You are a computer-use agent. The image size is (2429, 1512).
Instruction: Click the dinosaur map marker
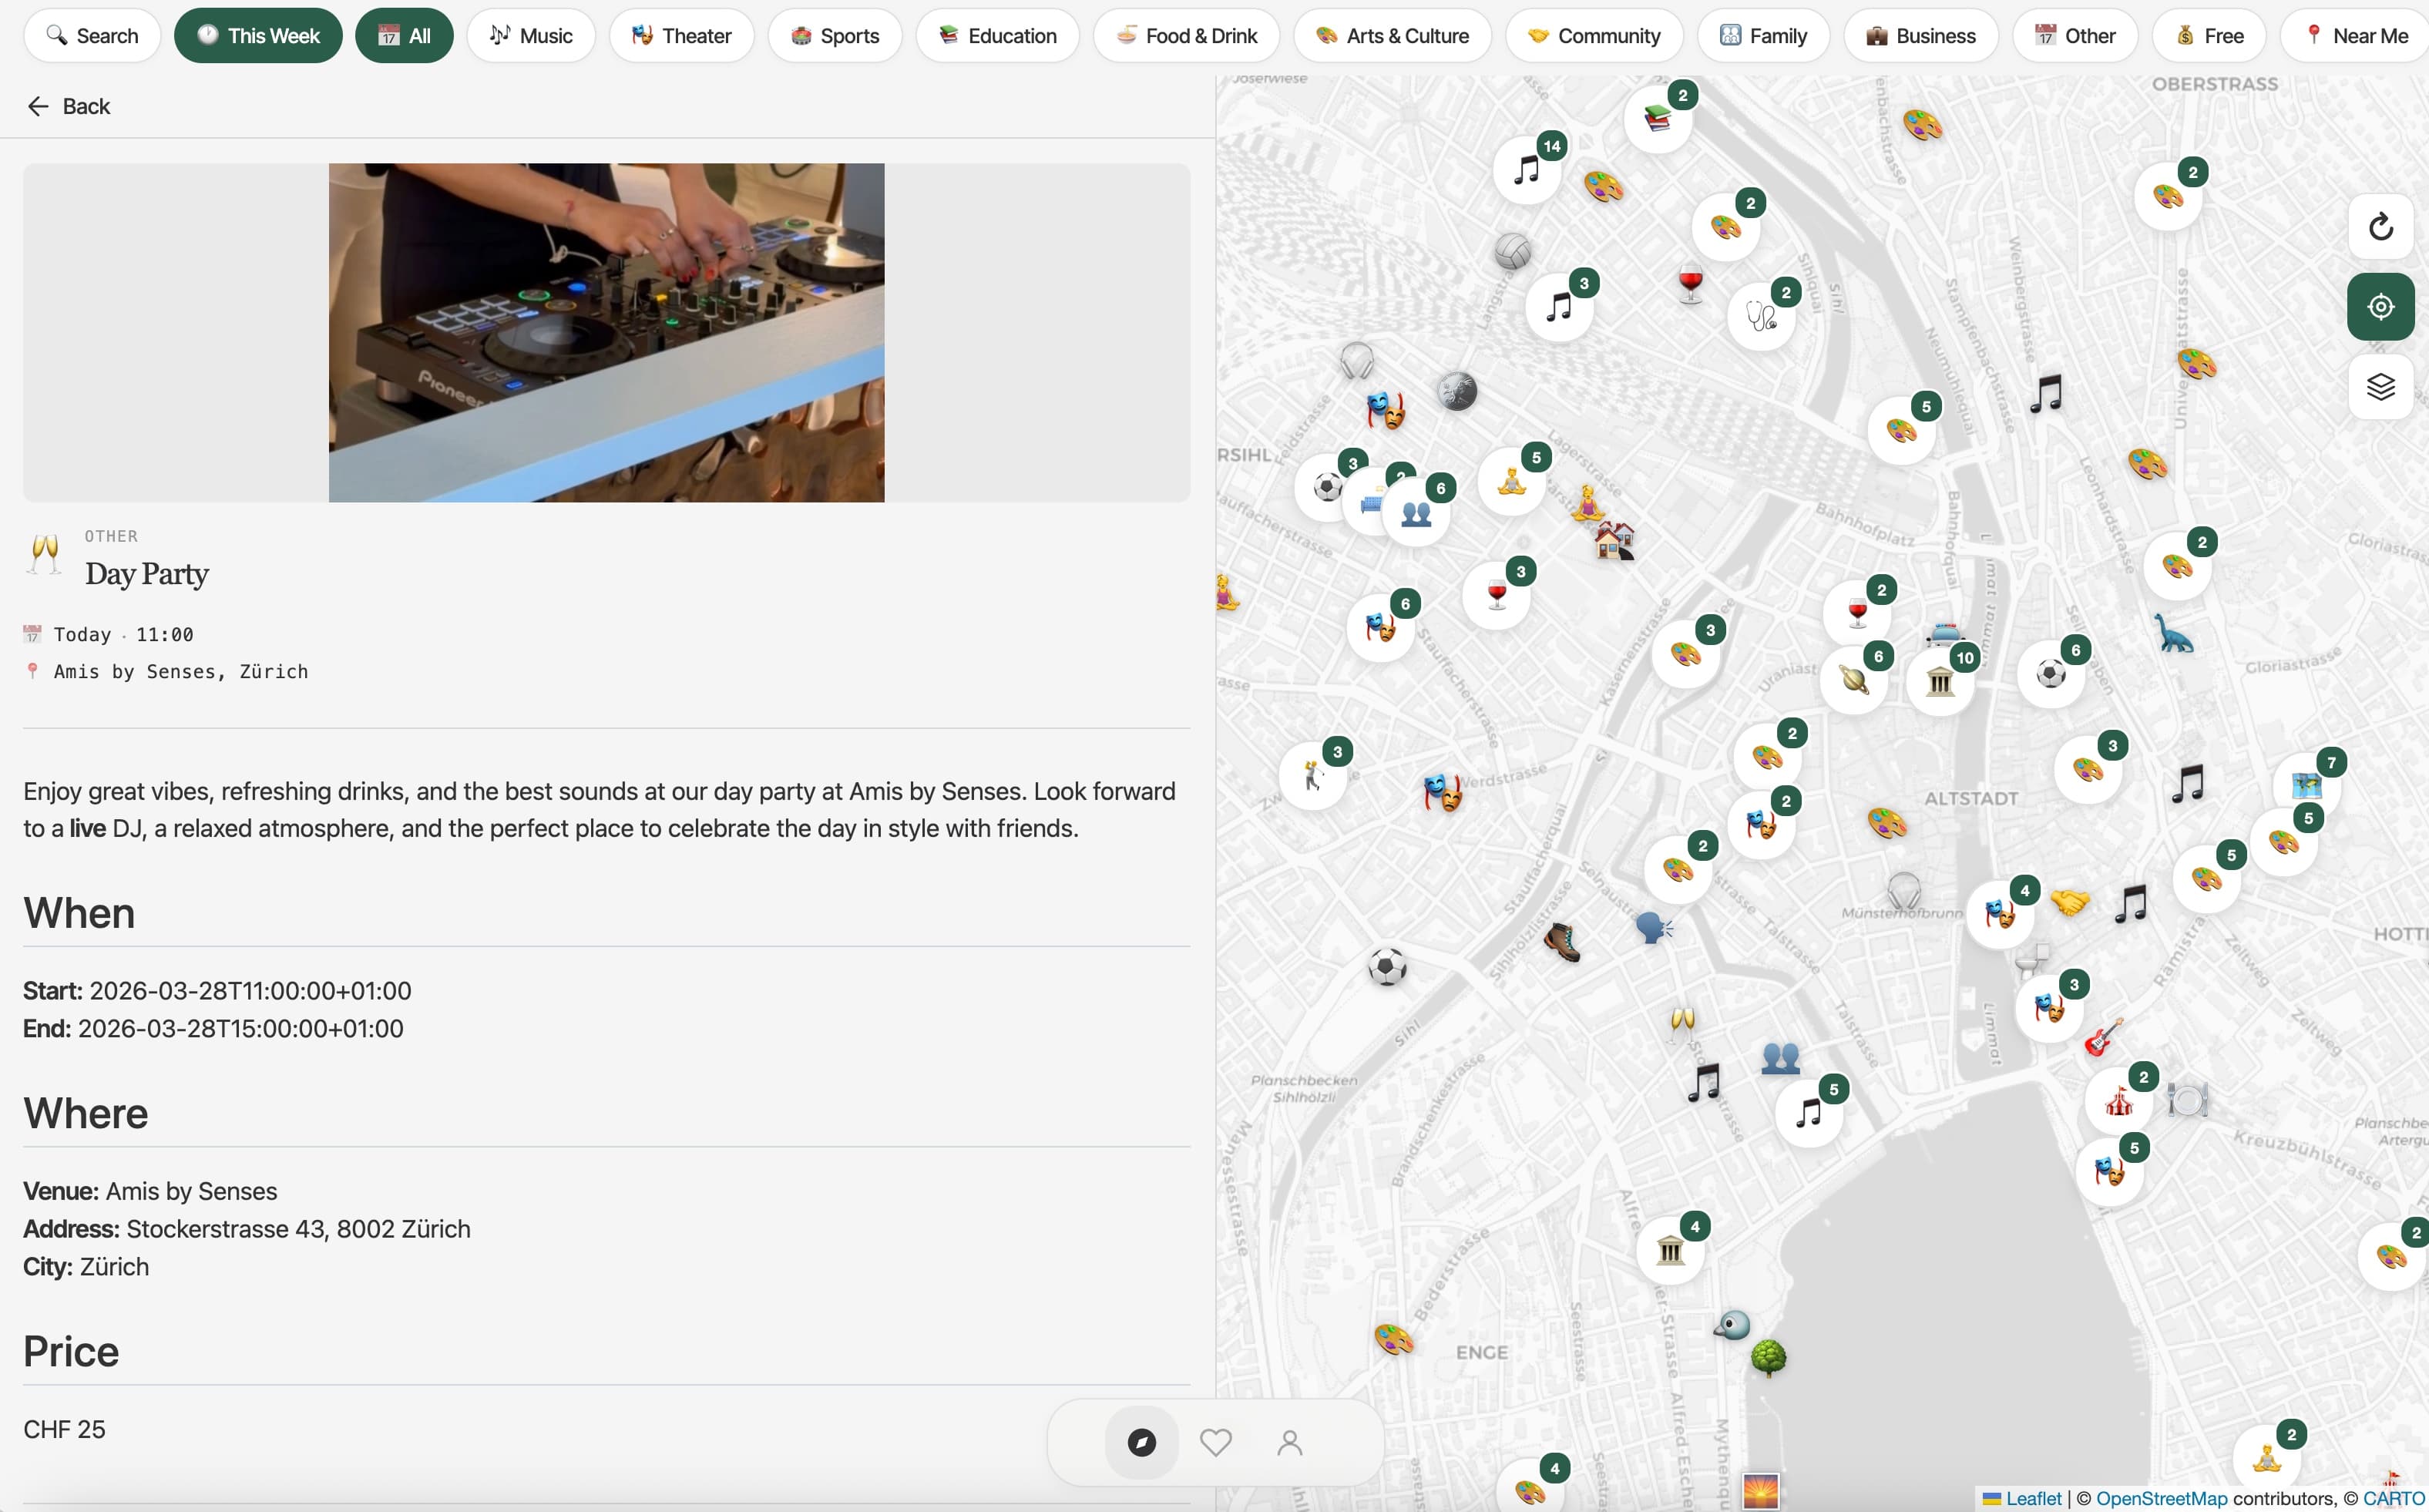click(2172, 634)
